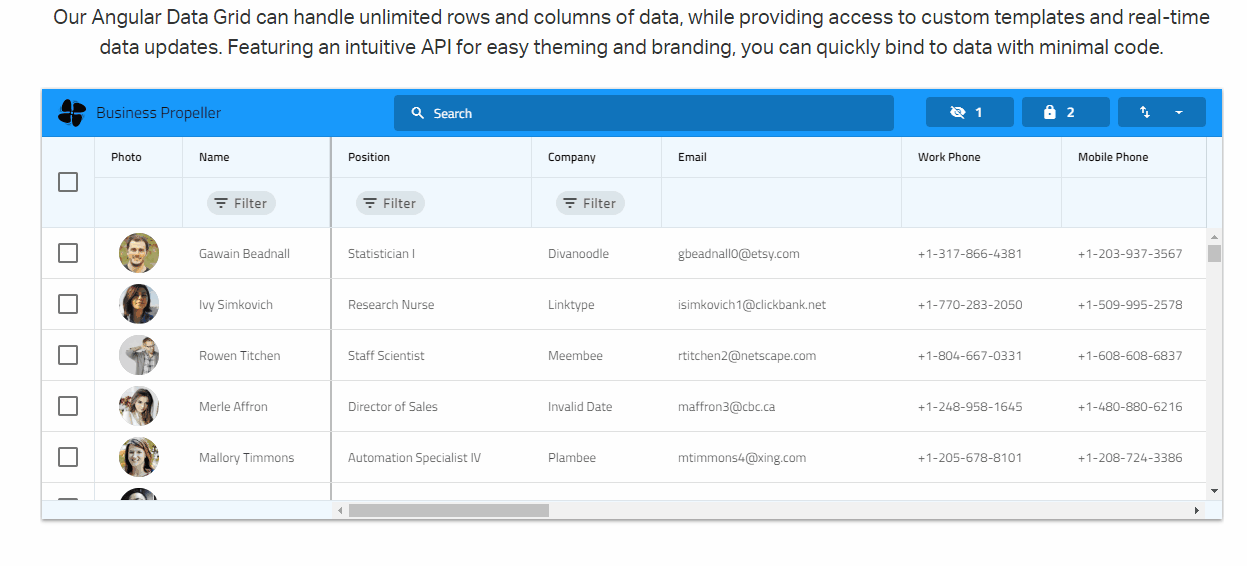Image resolution: width=1247 pixels, height=566 pixels.
Task: Click Ivy Simkovich's avatar photo
Action: [x=139, y=304]
